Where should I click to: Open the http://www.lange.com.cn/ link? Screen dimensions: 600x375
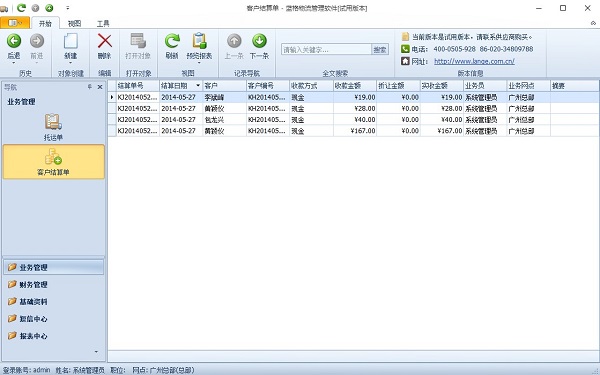pos(474,61)
